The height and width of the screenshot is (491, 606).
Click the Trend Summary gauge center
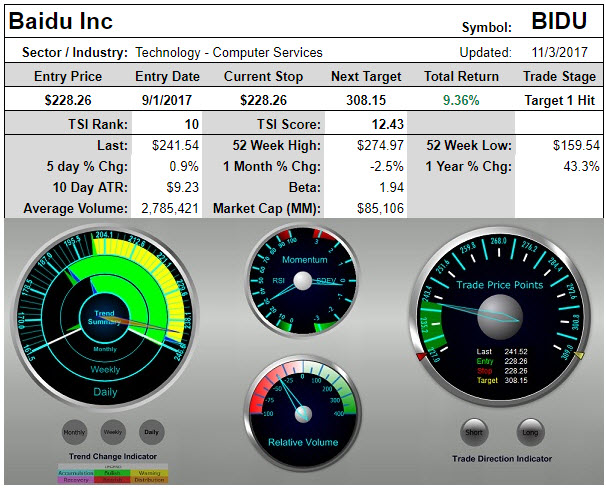click(104, 317)
